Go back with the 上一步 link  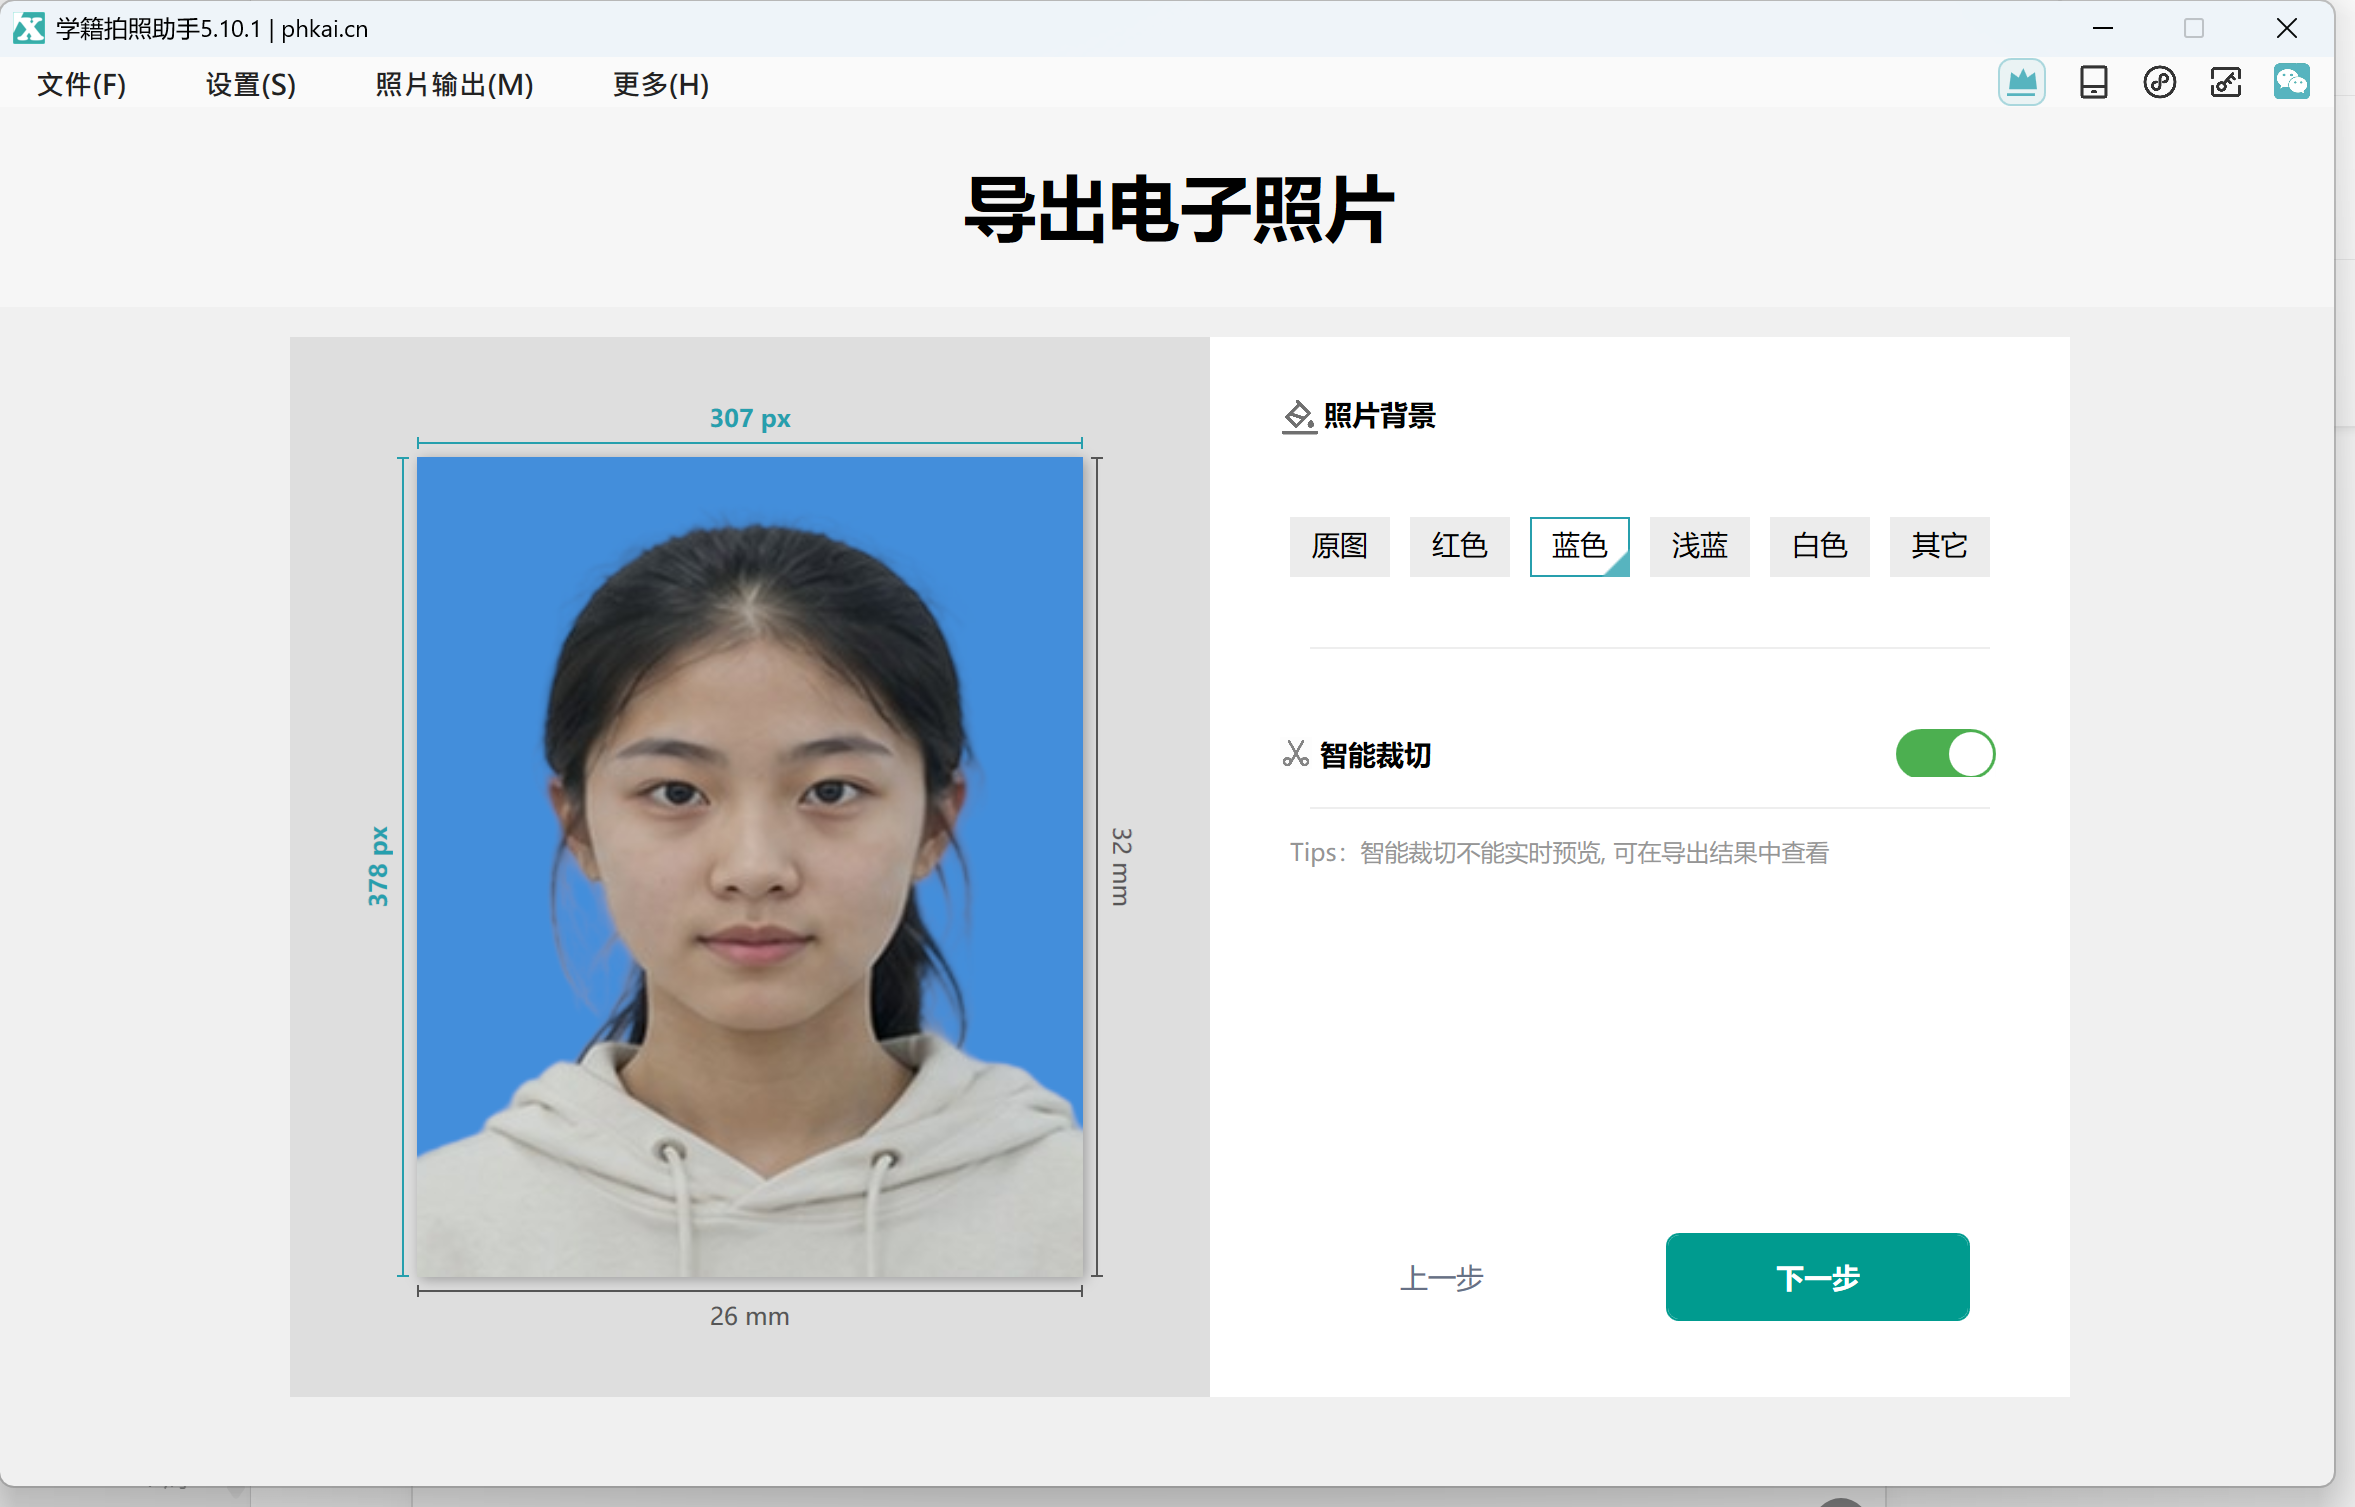point(1441,1278)
